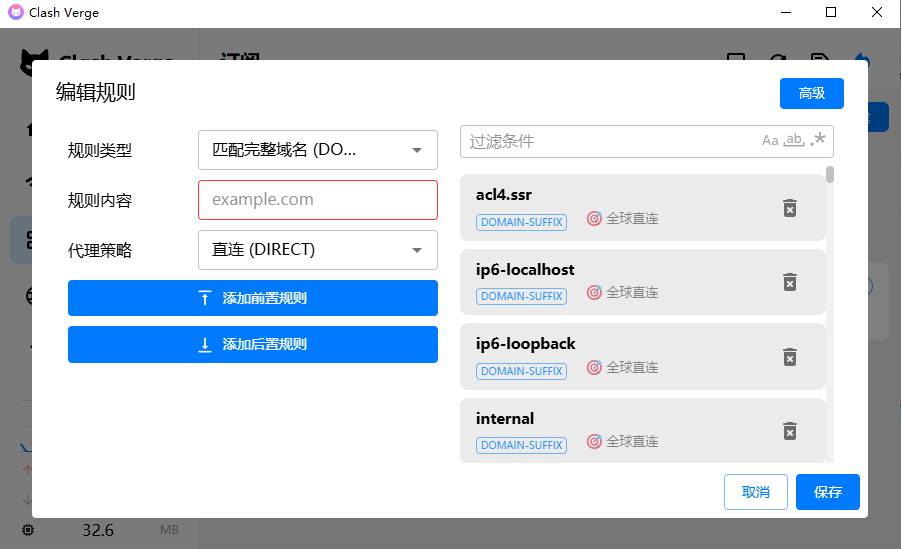Click DOMAIN-SUFFIX tag of ip6-loopback
The image size is (901, 549).
521,371
